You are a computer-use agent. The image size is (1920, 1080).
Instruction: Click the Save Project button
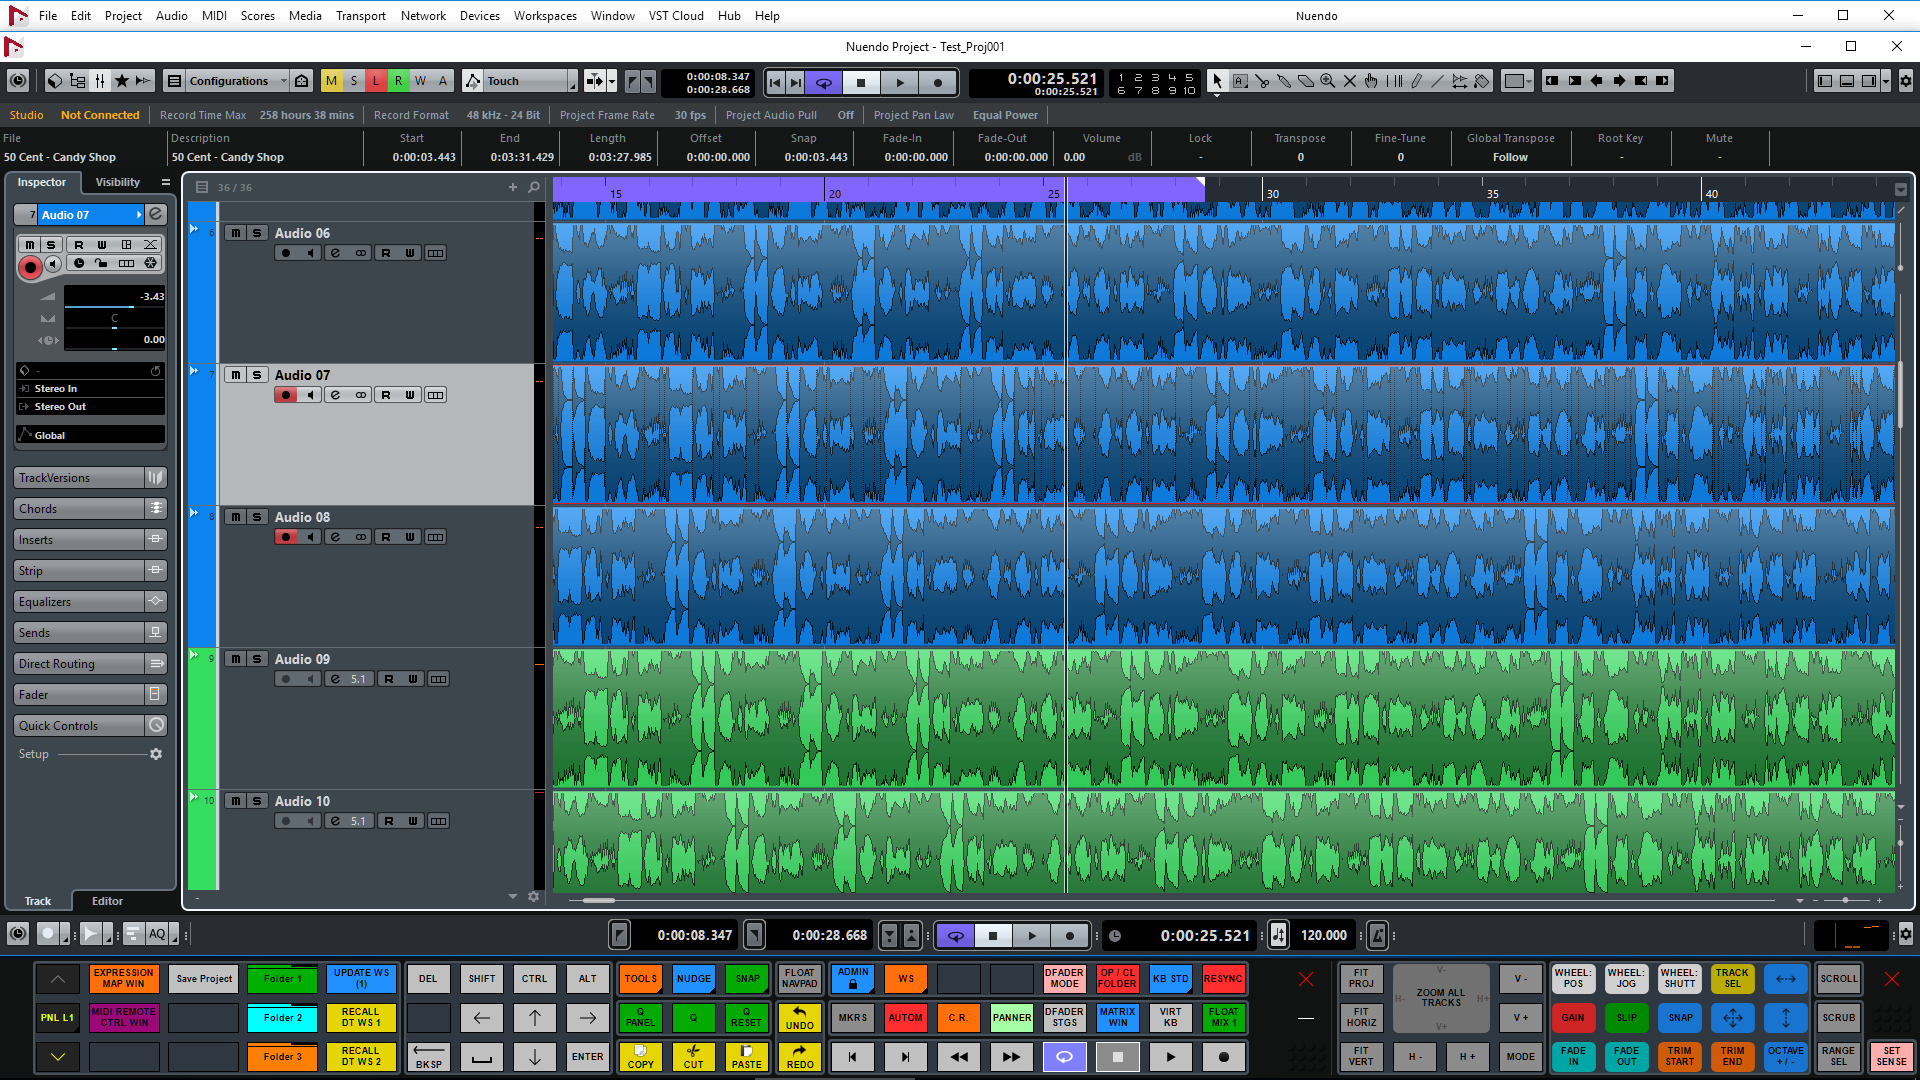204,979
